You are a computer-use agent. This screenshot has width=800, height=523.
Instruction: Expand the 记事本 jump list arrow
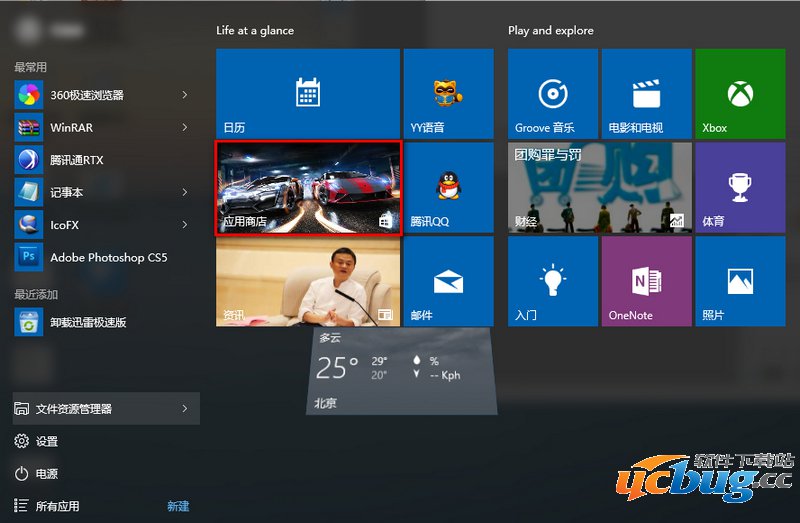pos(185,192)
